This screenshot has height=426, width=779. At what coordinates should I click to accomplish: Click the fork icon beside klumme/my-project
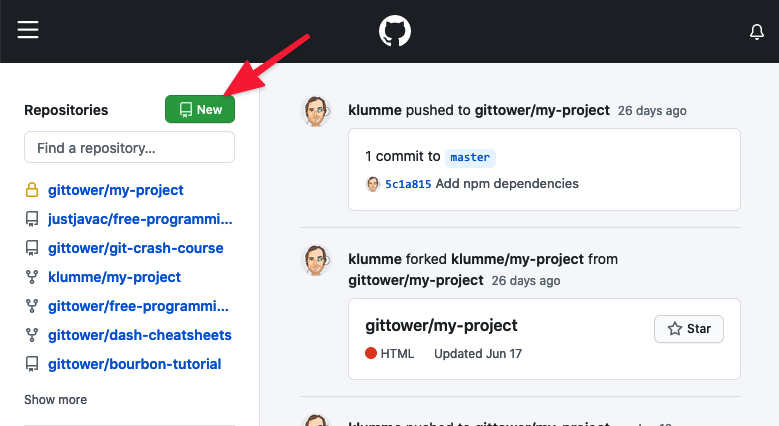coord(32,277)
